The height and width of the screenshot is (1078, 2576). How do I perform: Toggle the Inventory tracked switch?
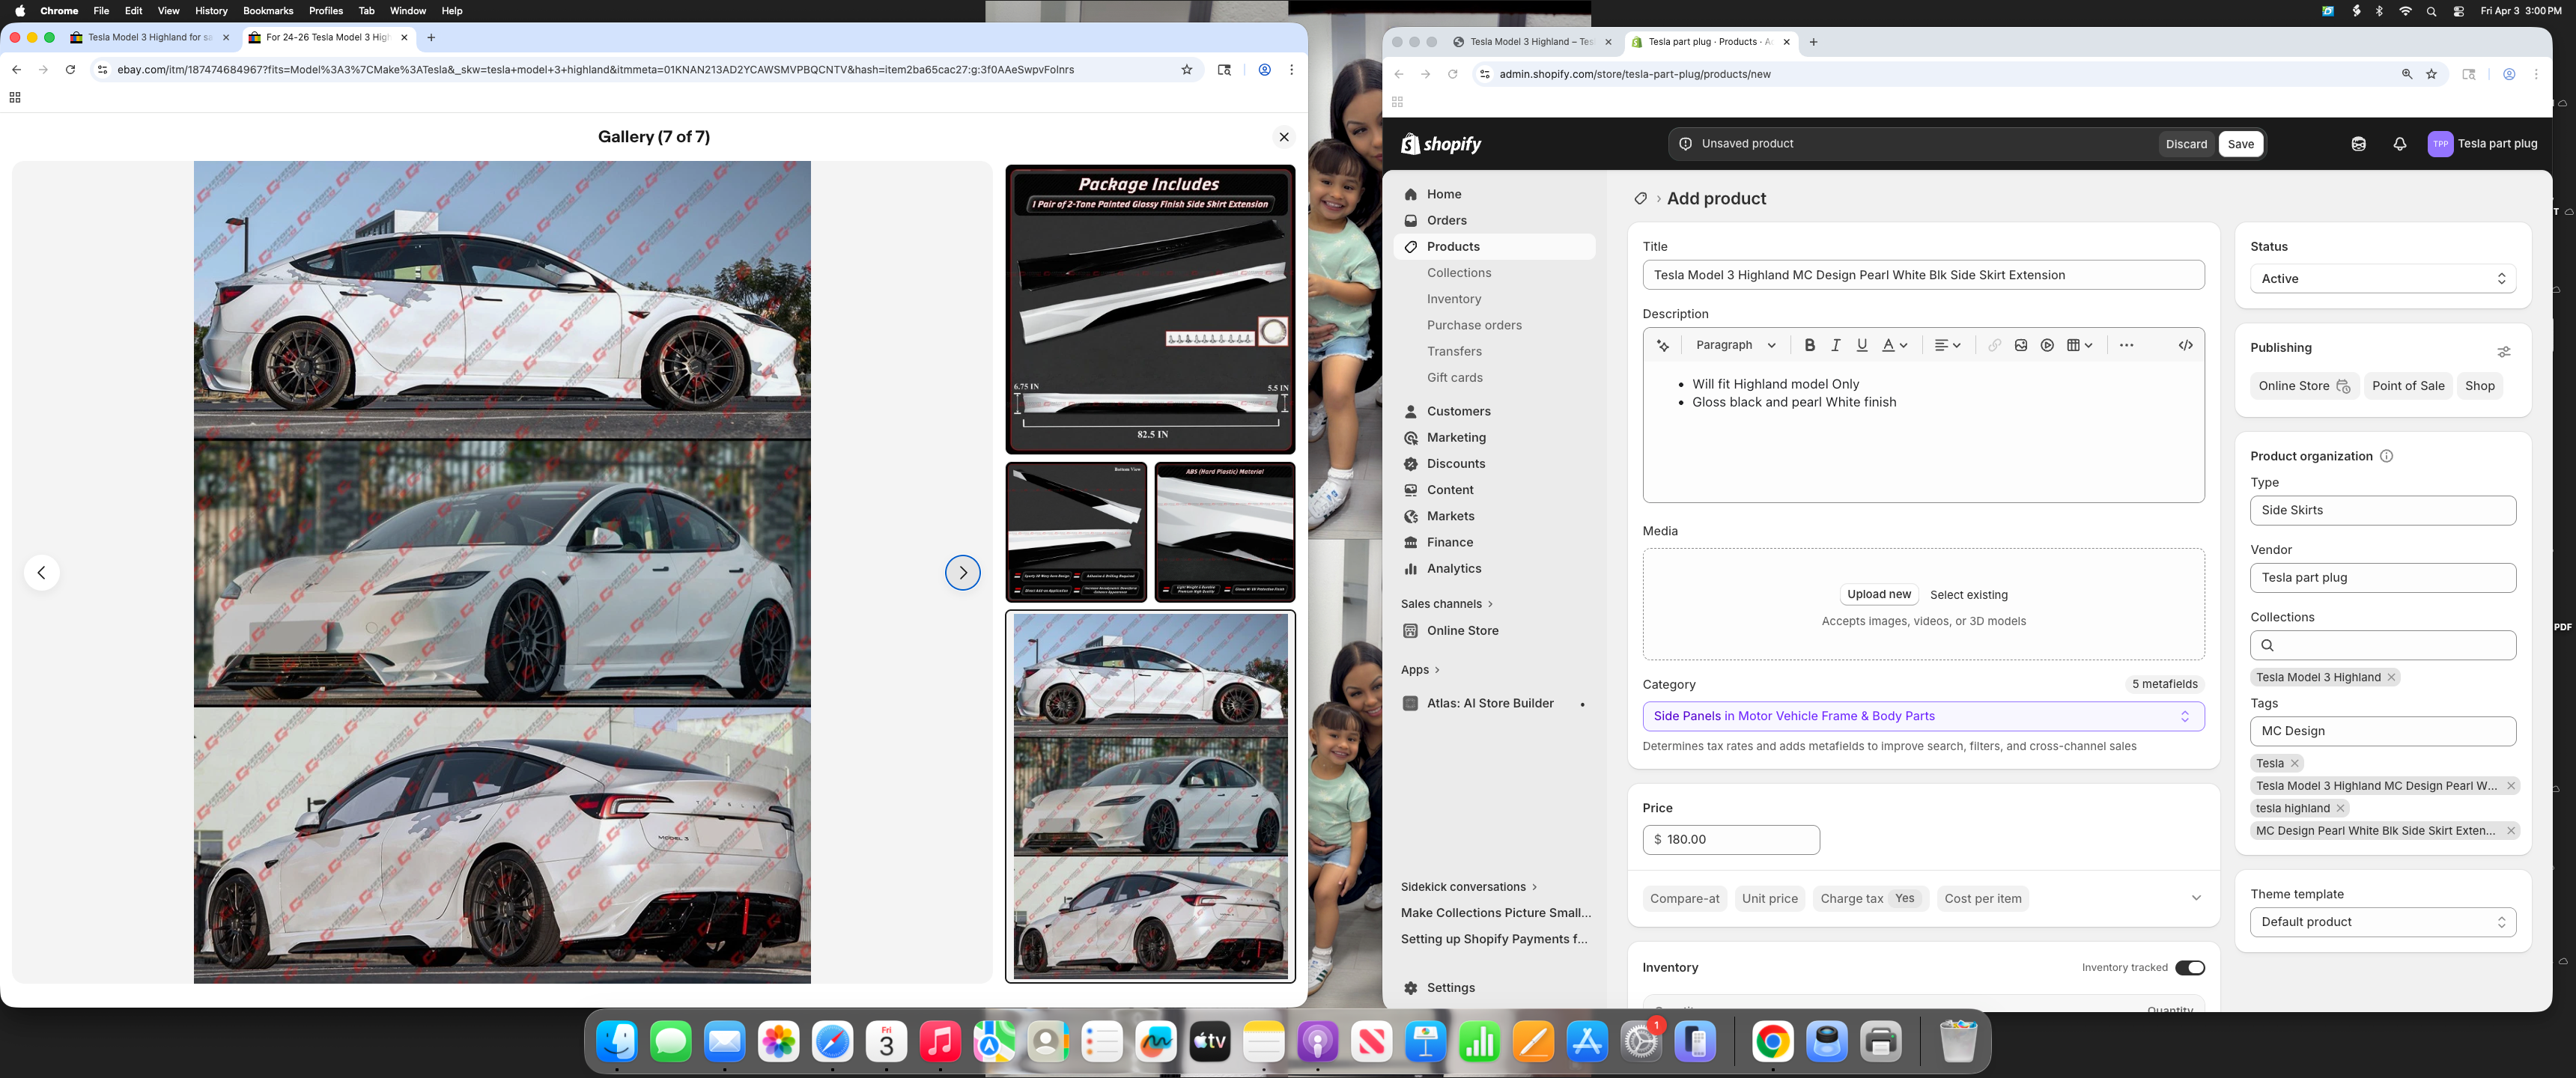point(2189,968)
